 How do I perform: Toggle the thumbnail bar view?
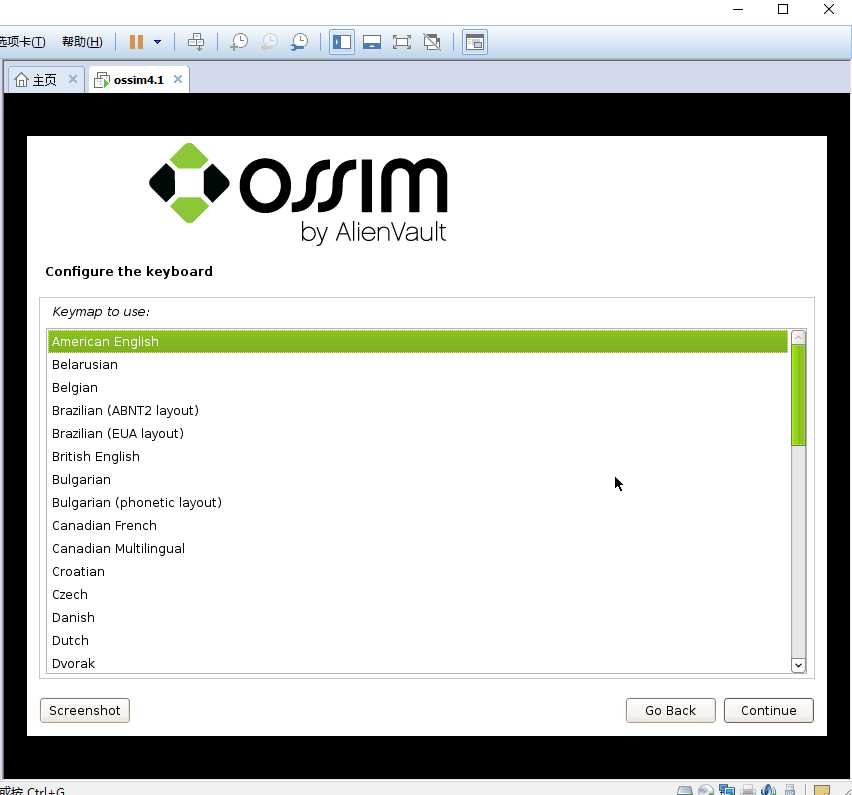[x=372, y=42]
